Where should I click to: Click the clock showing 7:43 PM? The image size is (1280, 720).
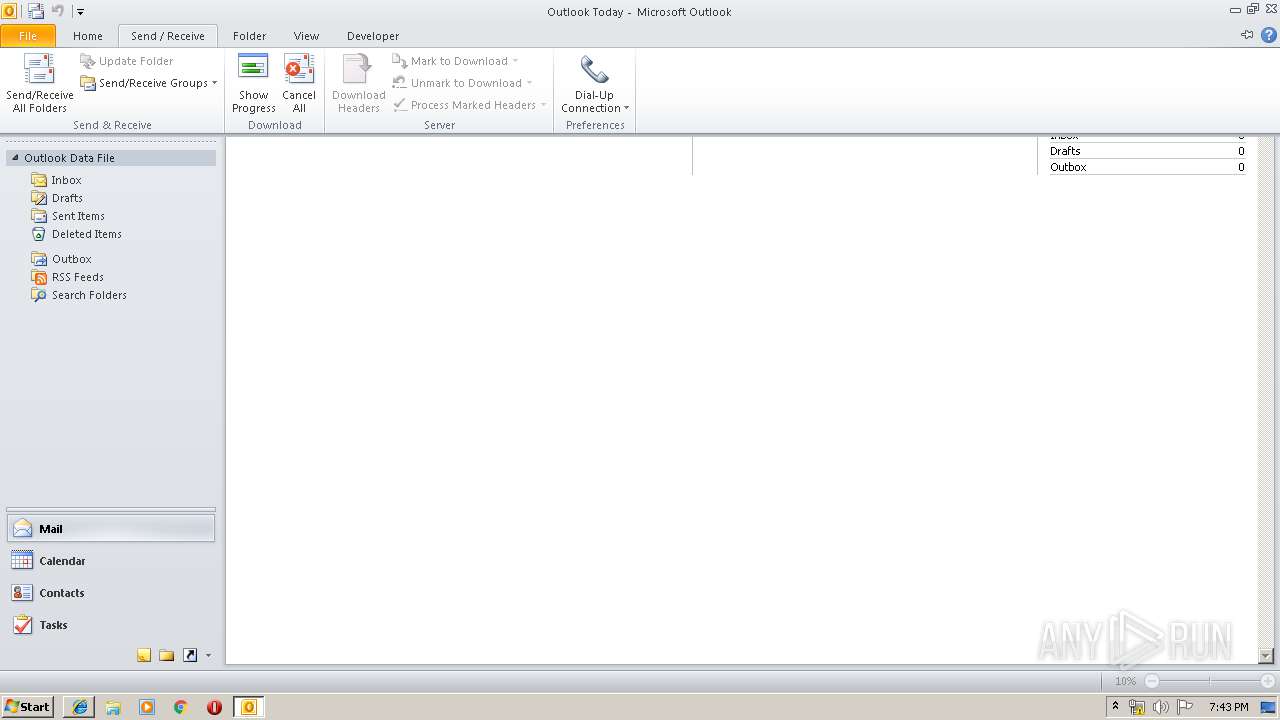1228,707
